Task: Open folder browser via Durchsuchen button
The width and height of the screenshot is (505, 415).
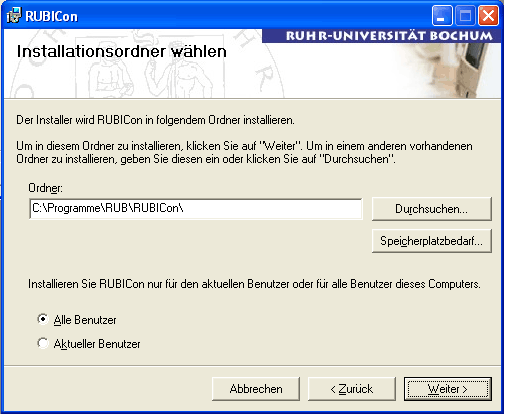Action: coord(432,209)
